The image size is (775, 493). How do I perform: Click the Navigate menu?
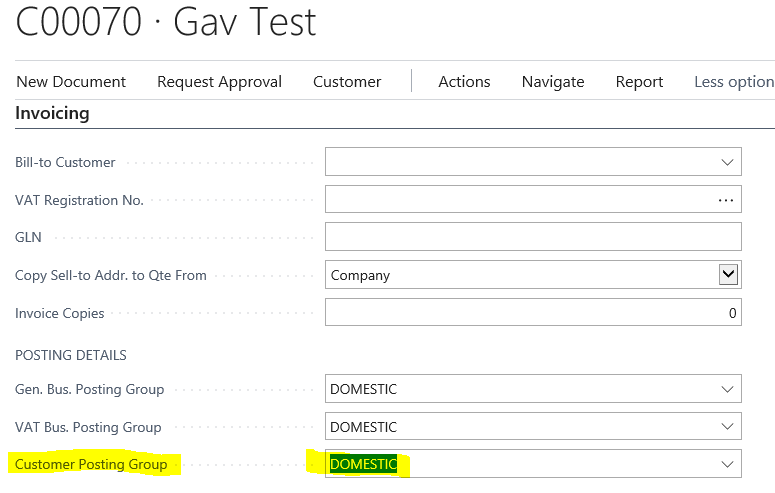553,82
